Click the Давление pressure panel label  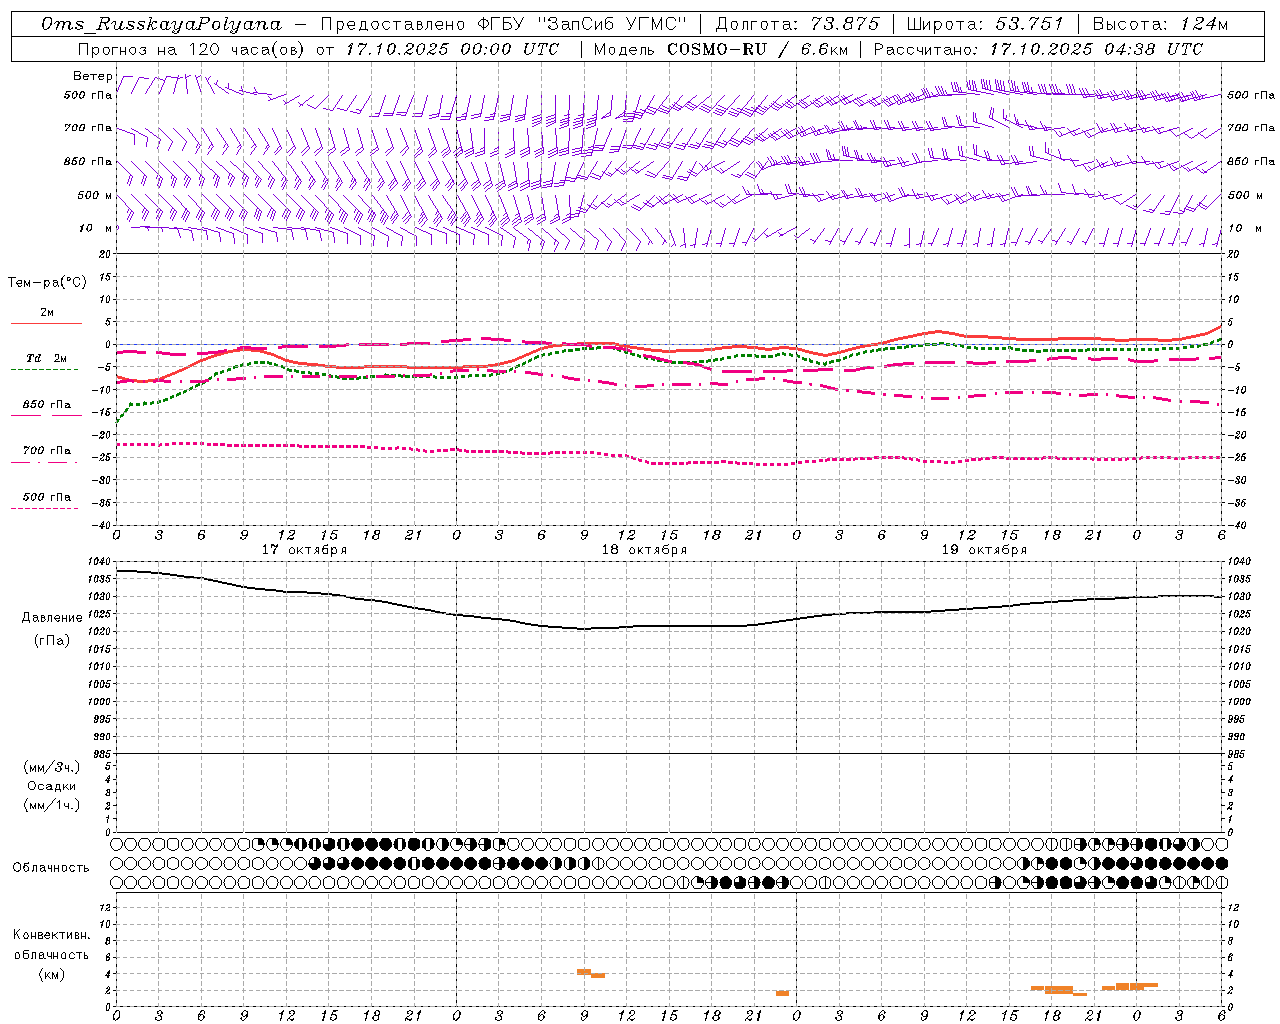(x=52, y=618)
